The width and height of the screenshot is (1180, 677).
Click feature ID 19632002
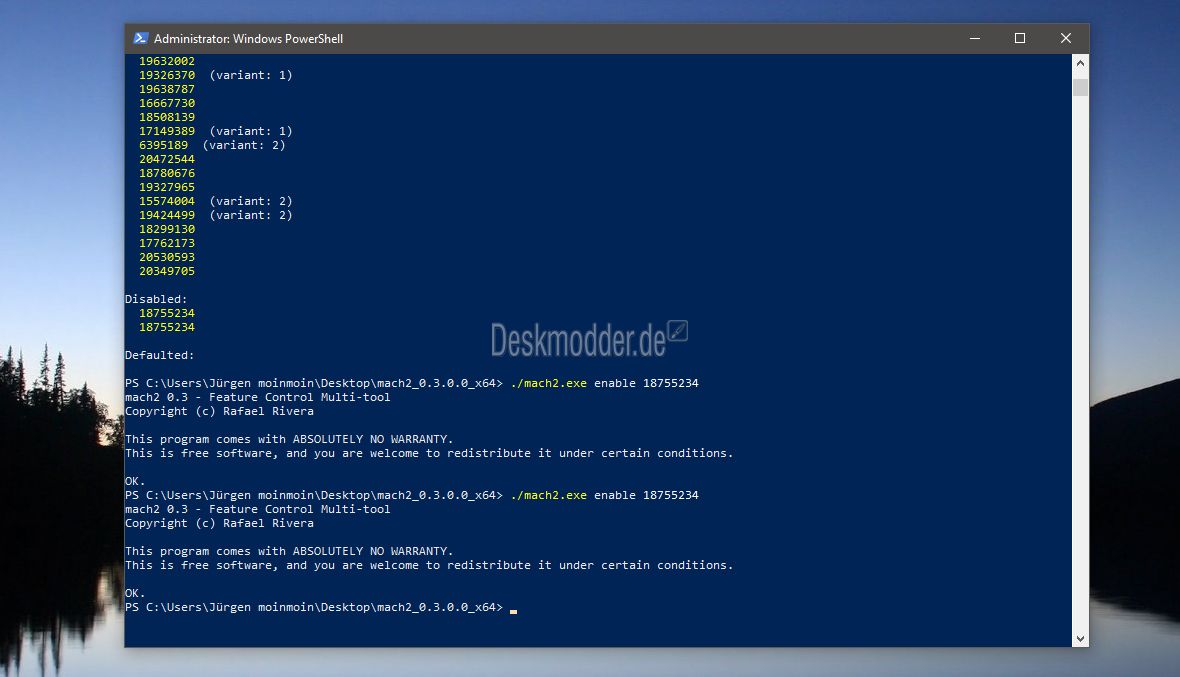[x=167, y=61]
